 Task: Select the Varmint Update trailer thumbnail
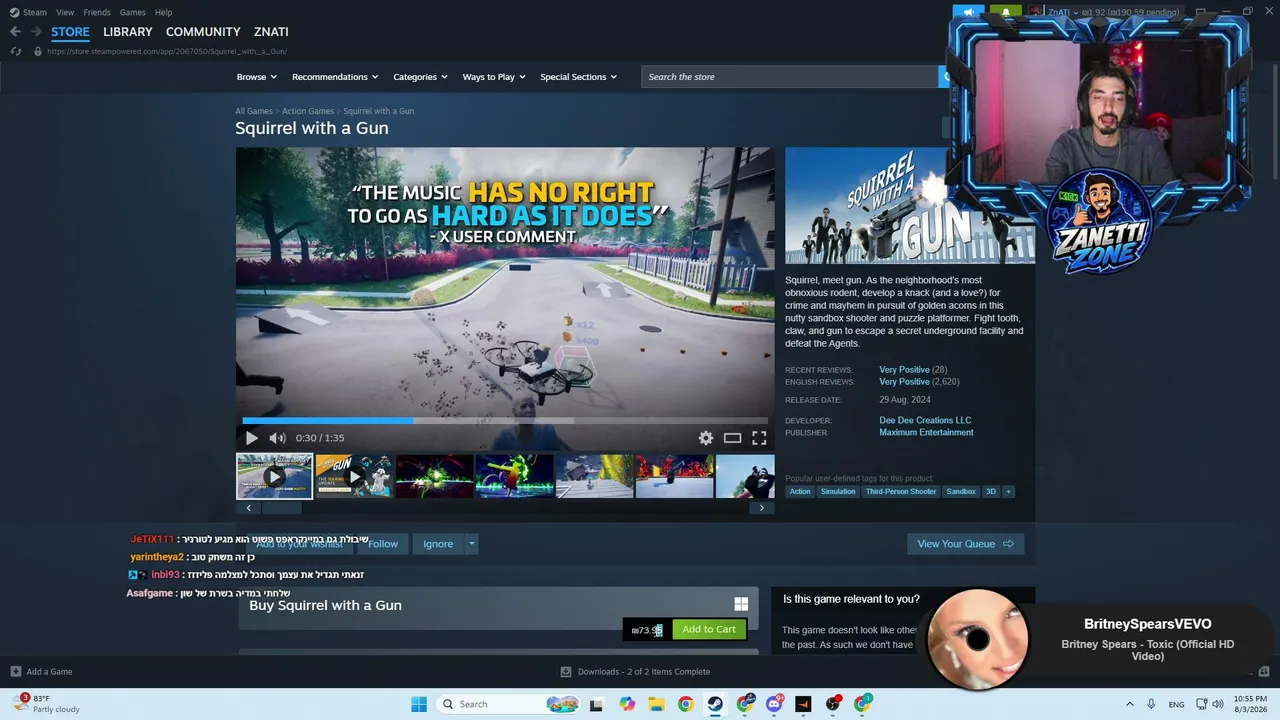354,476
